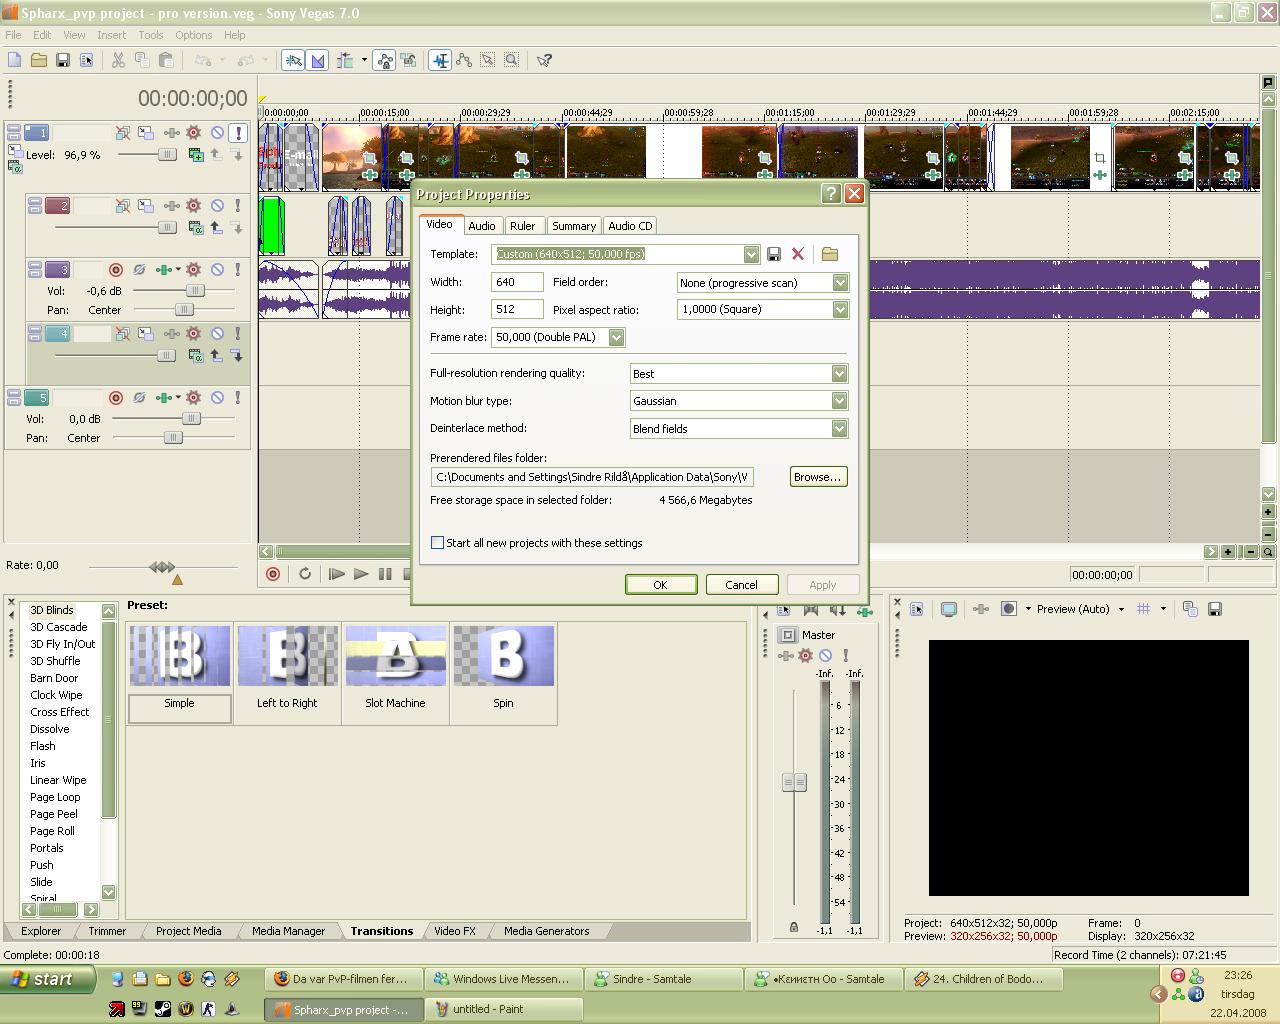Image resolution: width=1280 pixels, height=1024 pixels.
Task: Click track 1 Level slider handle
Action: coord(166,154)
